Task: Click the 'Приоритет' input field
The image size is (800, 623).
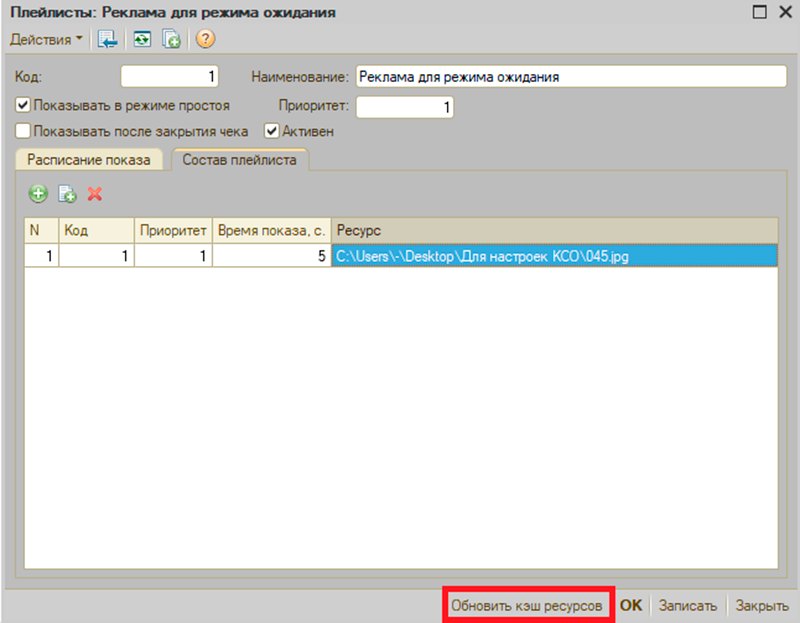Action: 405,107
